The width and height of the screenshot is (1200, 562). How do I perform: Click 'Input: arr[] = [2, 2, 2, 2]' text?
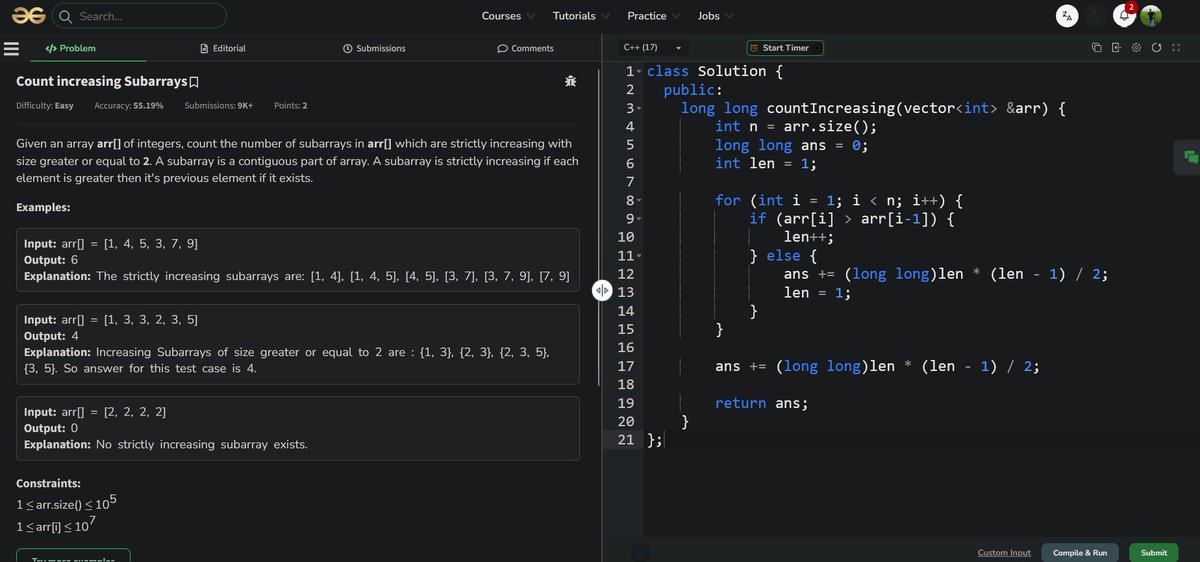tap(95, 412)
